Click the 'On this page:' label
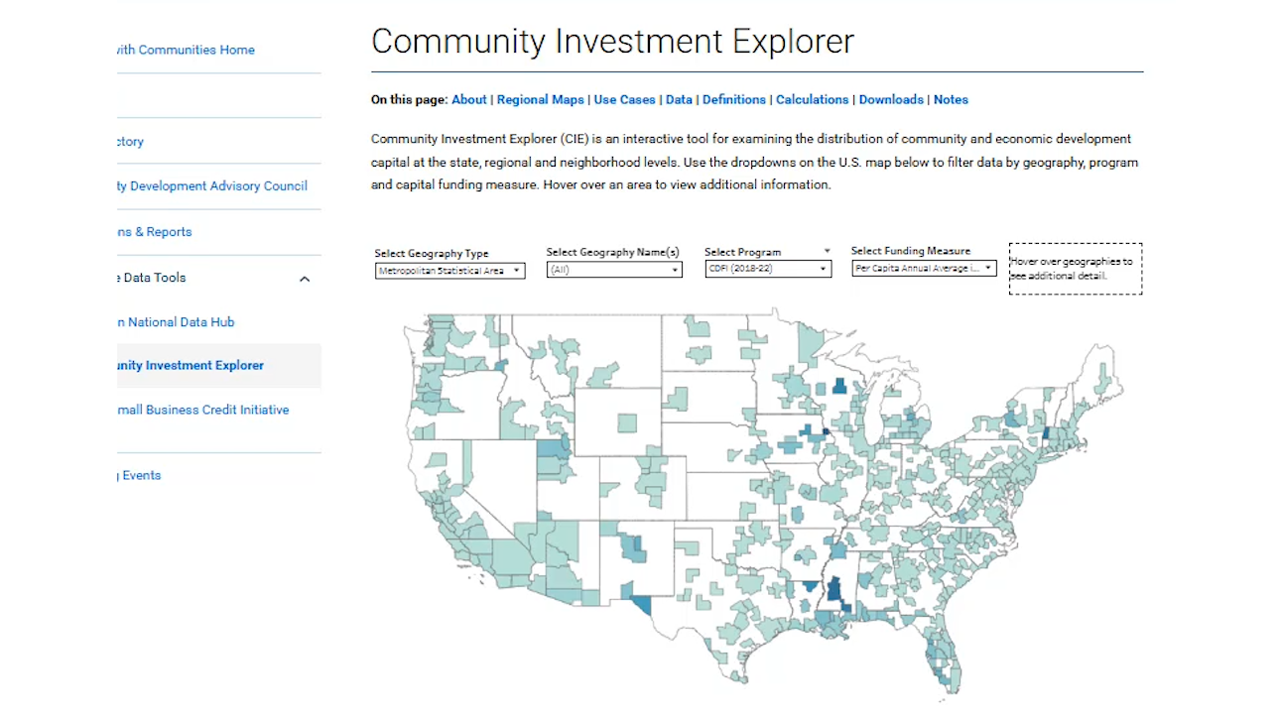Viewport: 1280px width, 720px height. point(409,100)
